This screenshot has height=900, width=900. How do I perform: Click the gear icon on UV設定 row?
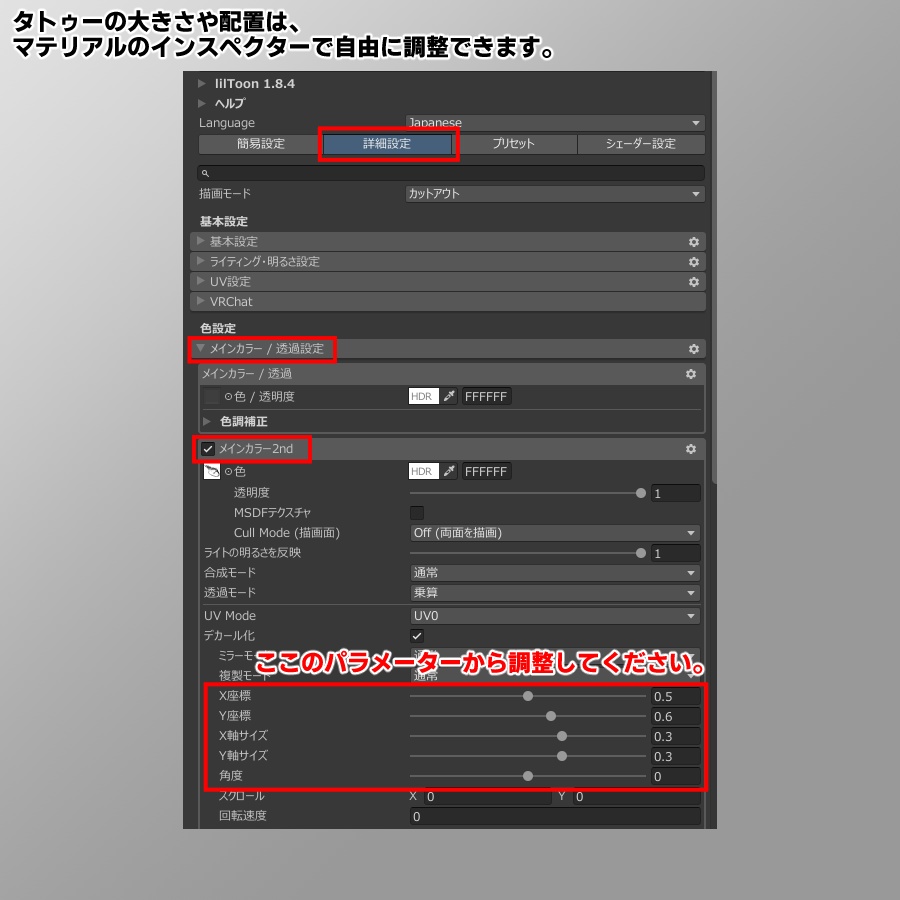[x=693, y=281]
